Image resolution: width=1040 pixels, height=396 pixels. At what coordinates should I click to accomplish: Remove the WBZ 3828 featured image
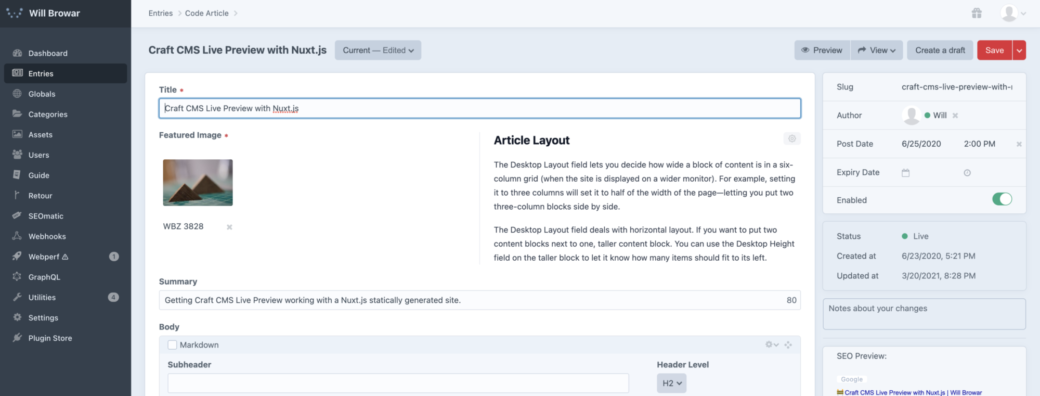click(229, 227)
